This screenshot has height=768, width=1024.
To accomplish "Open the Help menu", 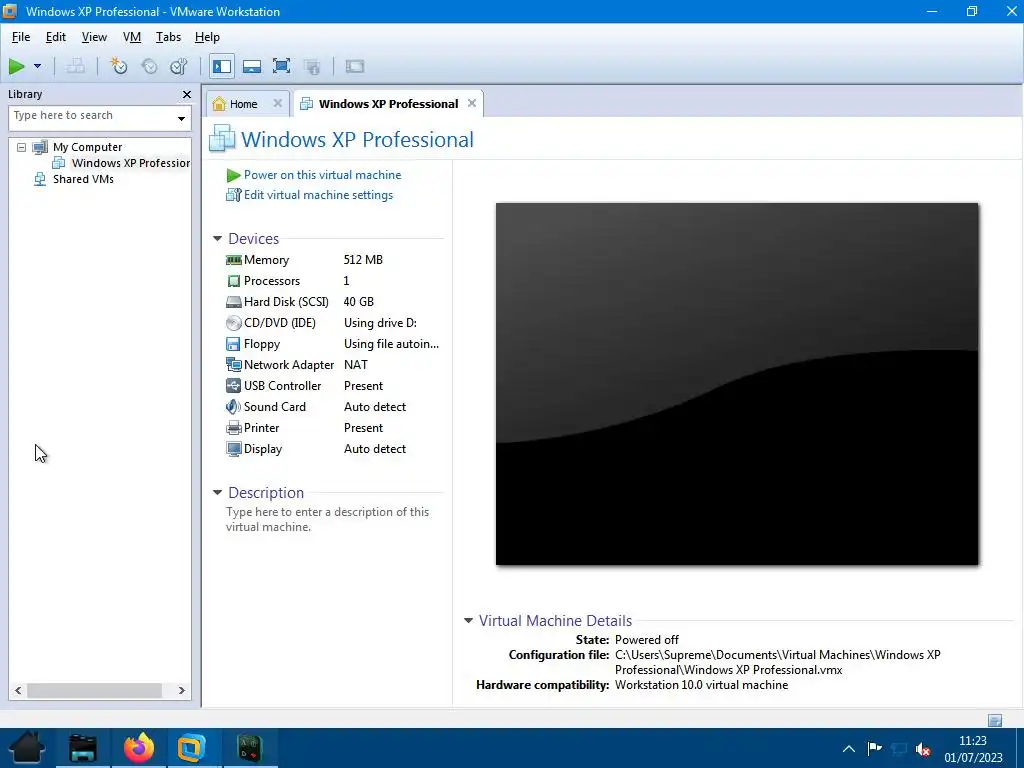I will point(207,37).
